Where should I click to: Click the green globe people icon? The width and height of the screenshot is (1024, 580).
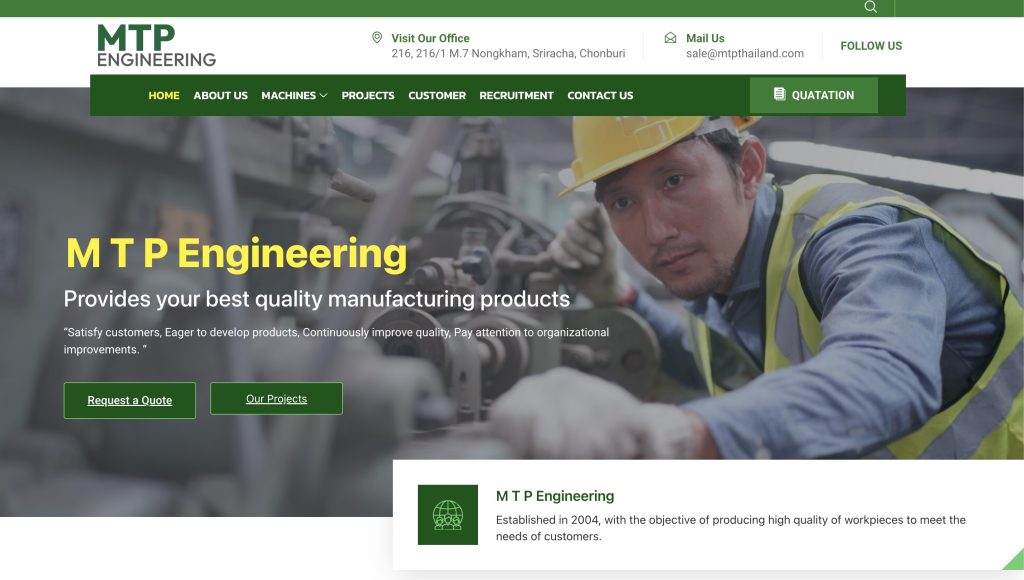coord(448,515)
